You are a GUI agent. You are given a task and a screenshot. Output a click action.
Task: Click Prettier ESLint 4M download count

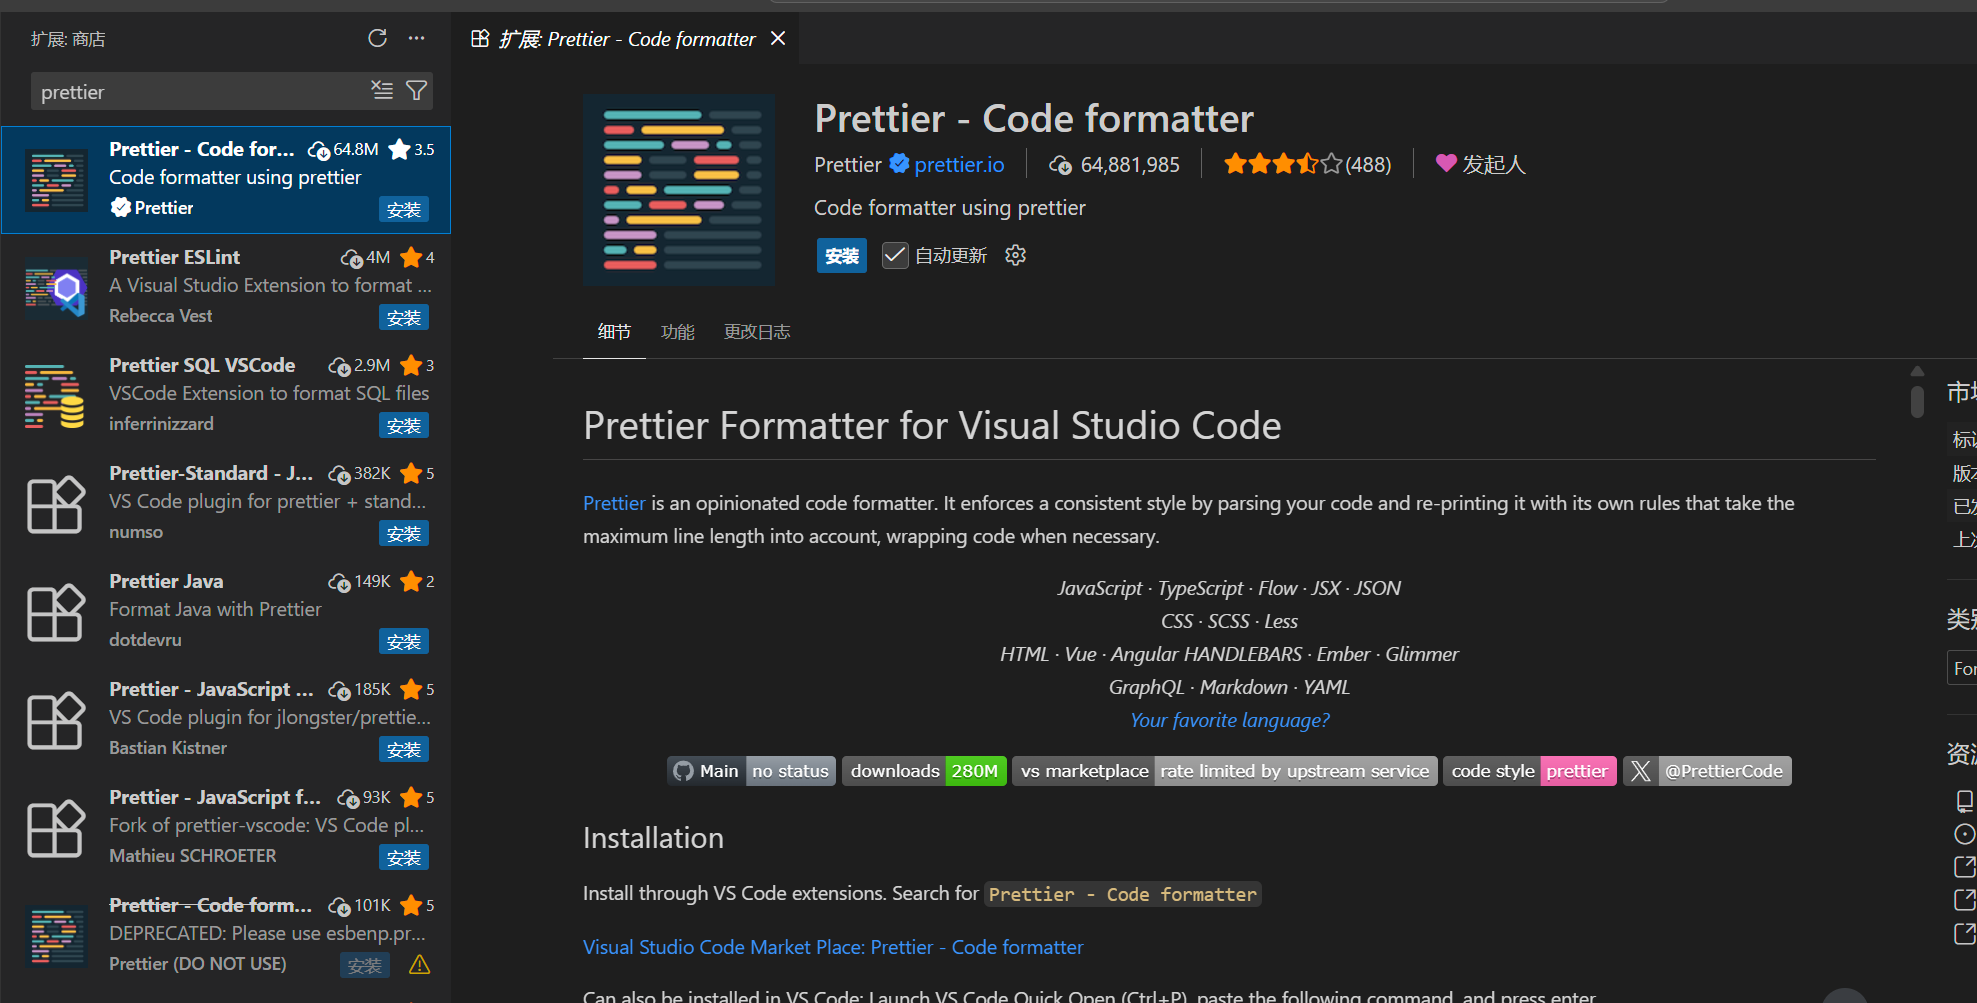(x=365, y=257)
